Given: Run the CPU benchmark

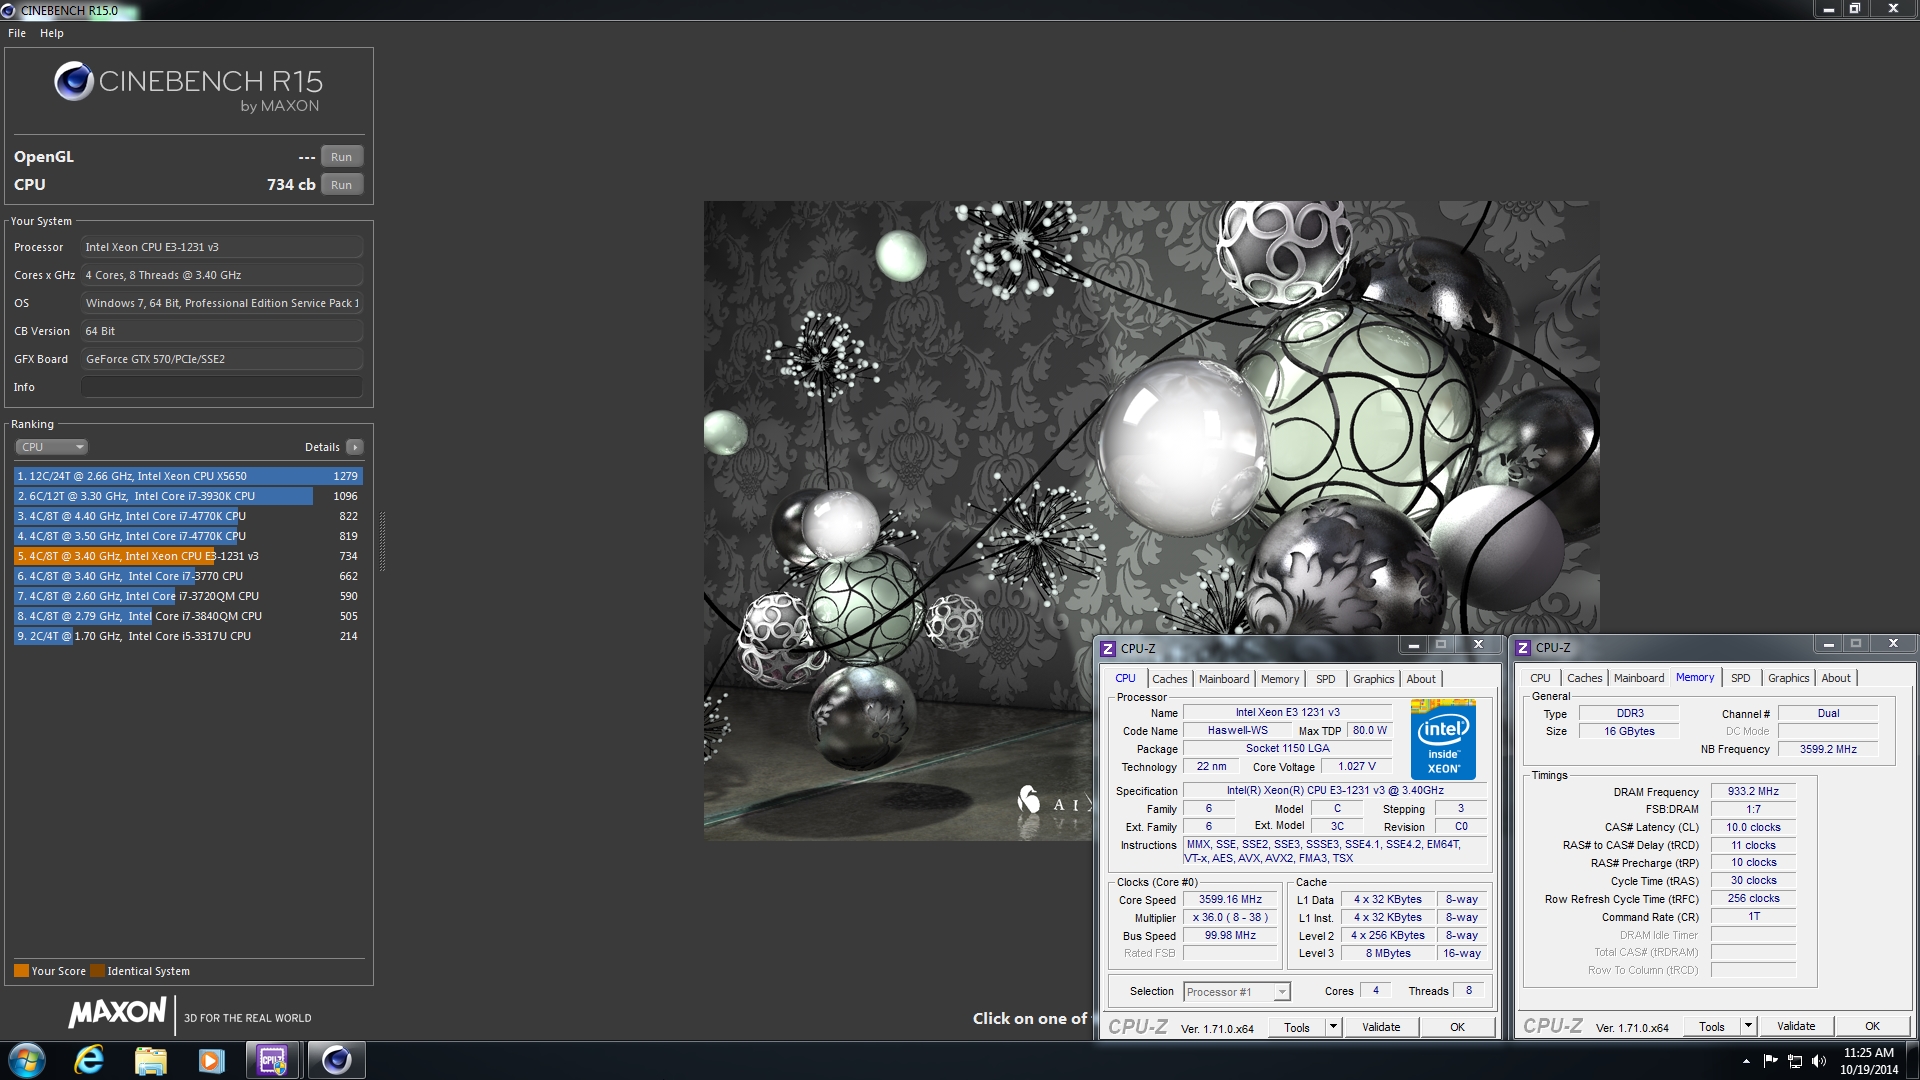Looking at the screenshot, I should (x=342, y=185).
